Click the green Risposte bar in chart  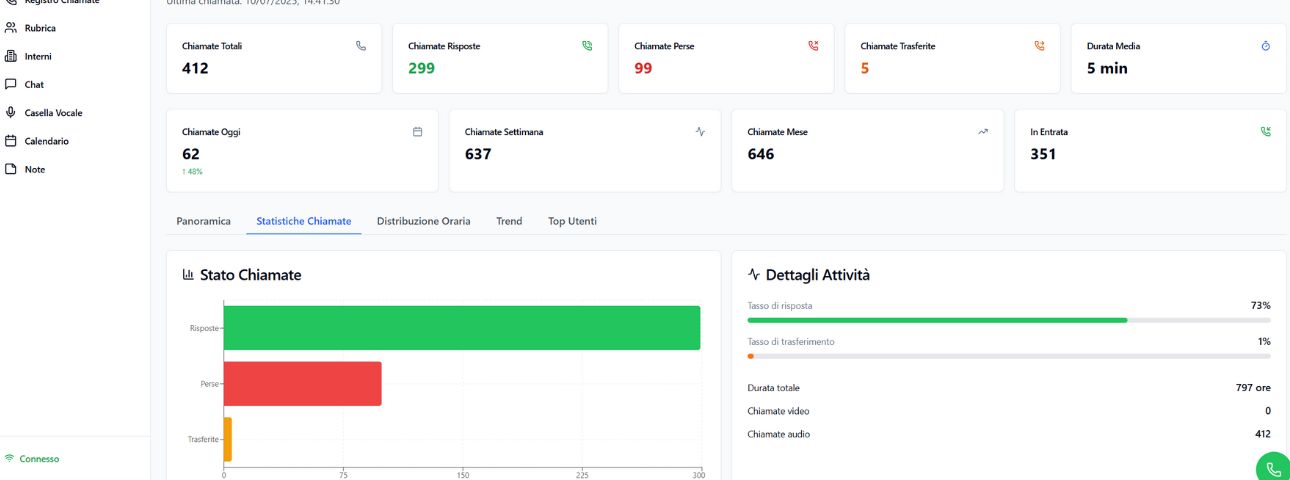click(462, 327)
